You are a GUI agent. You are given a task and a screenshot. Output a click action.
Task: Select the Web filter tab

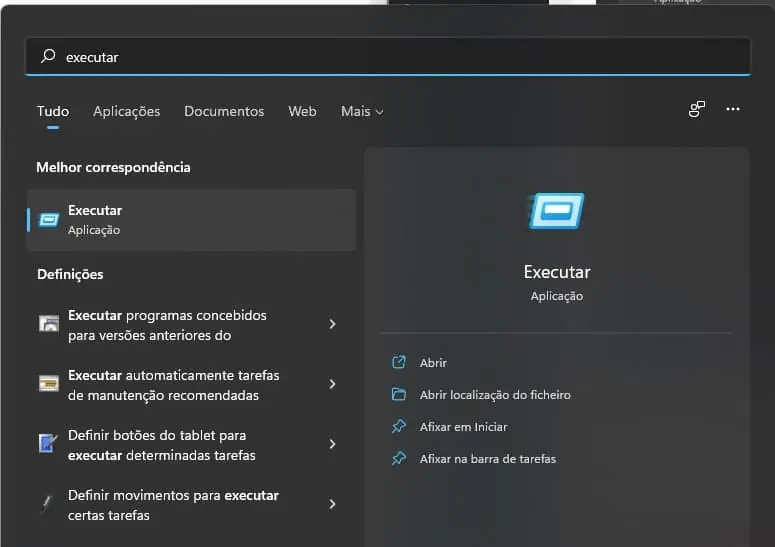pos(302,111)
